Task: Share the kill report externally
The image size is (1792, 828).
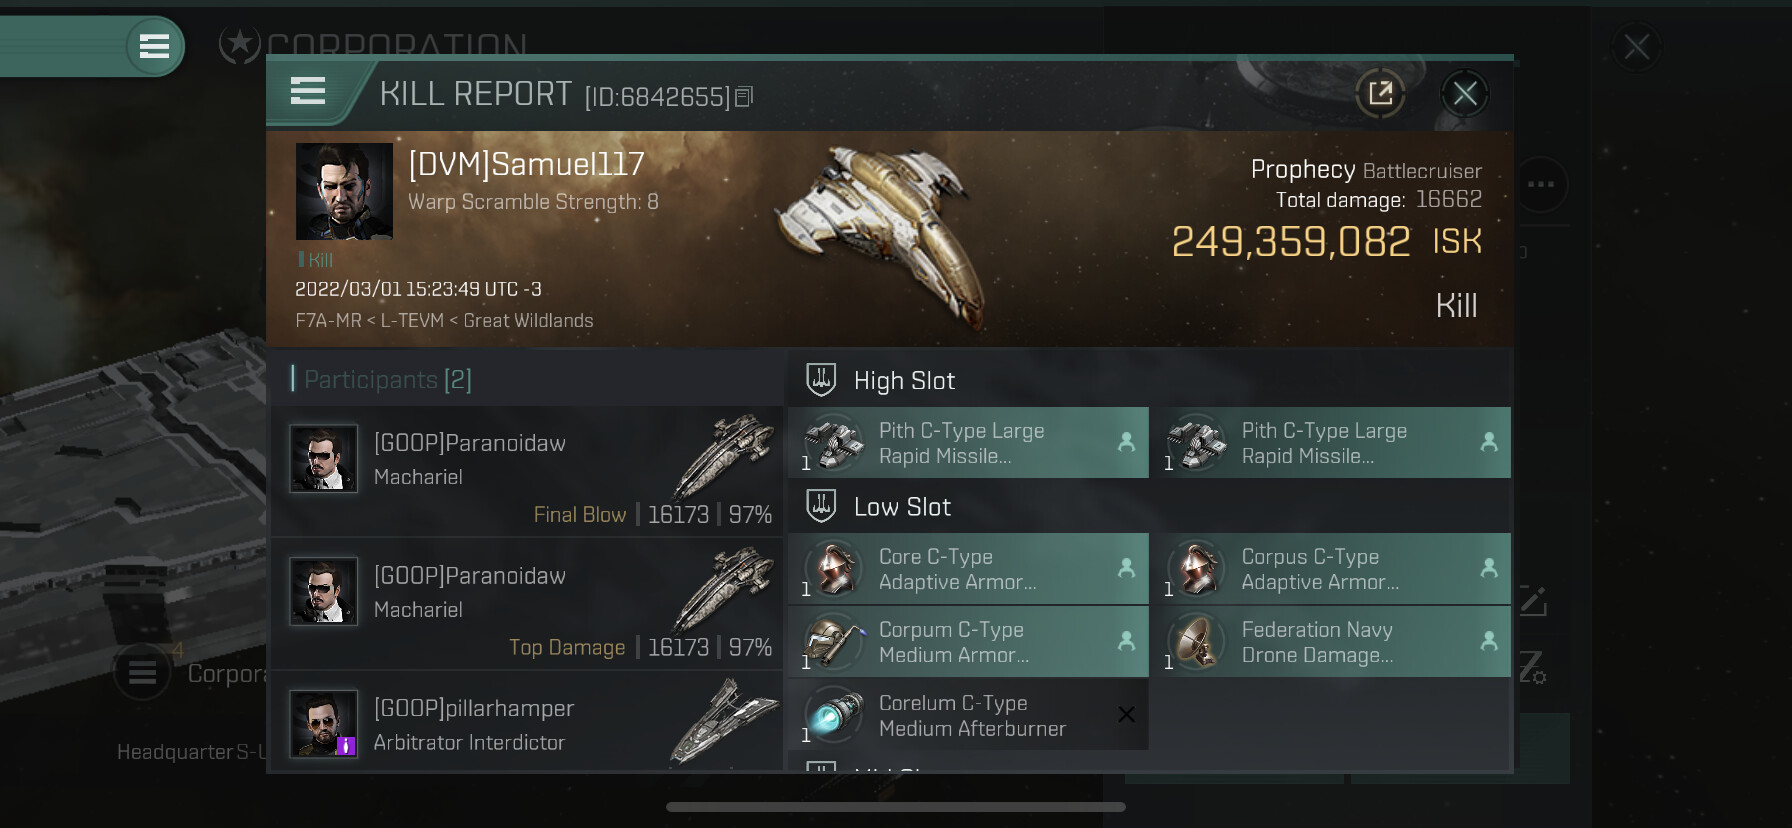Action: pos(1380,94)
